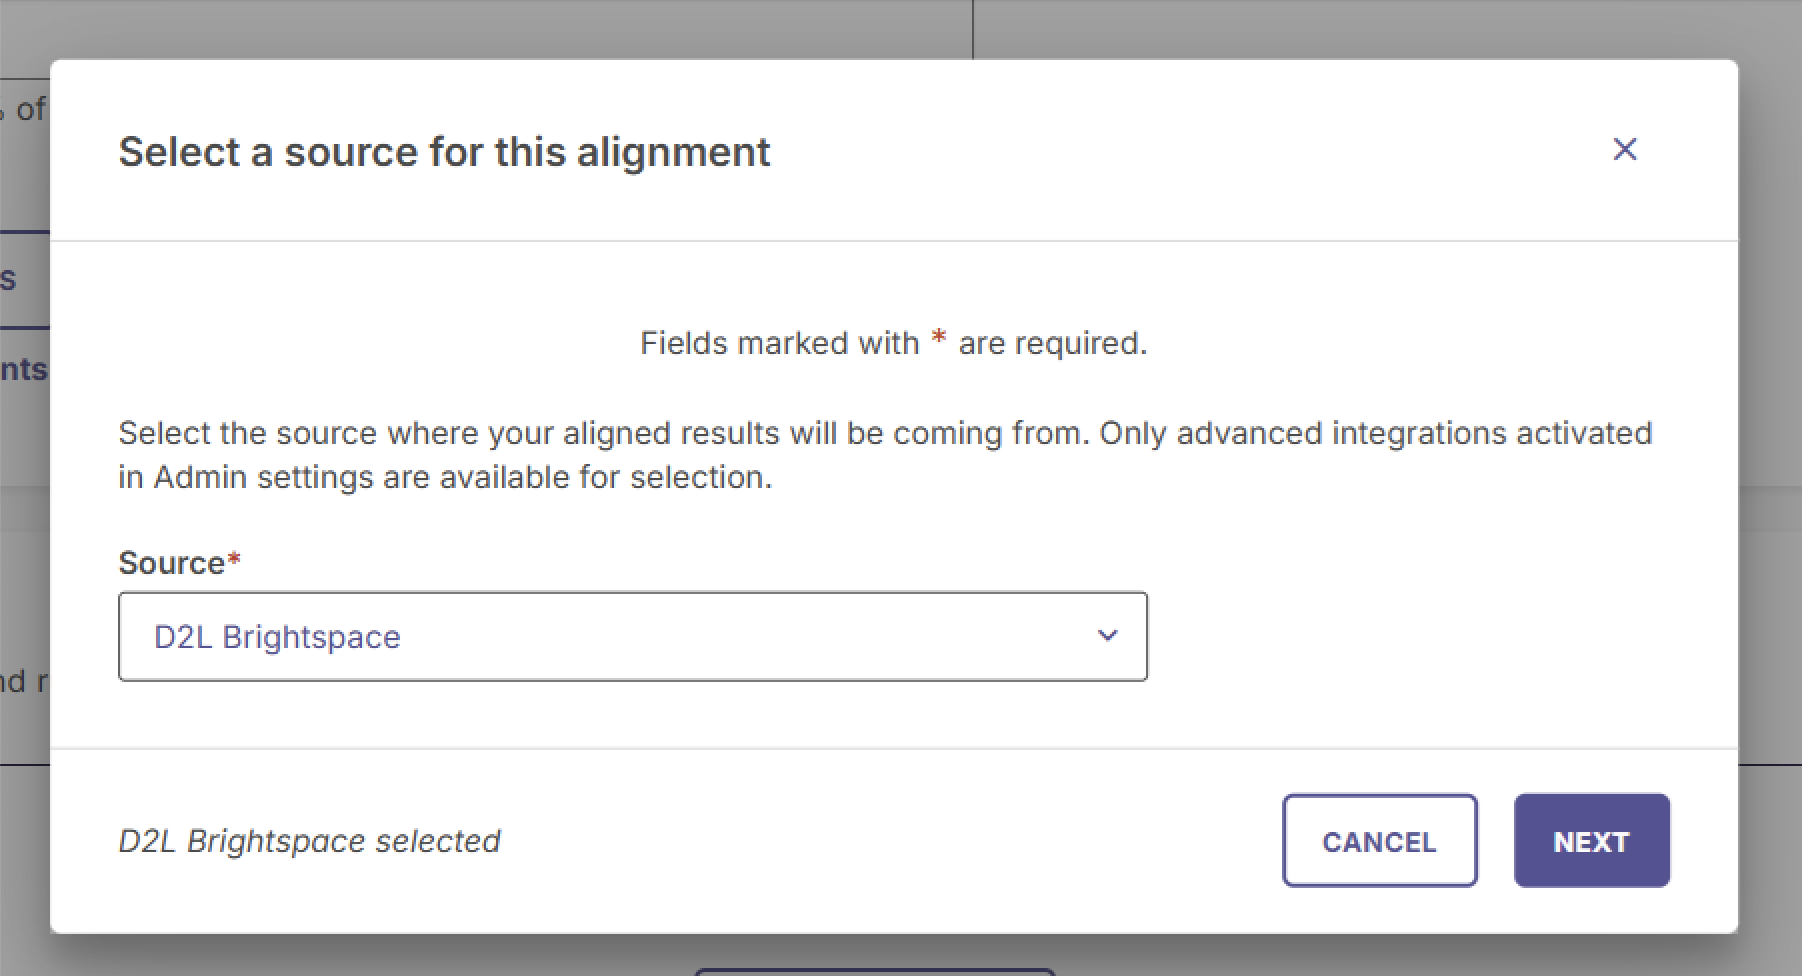Select the partially hidden tab behind the dialog
1802x976 pixels.
pyautogui.click(x=12, y=279)
